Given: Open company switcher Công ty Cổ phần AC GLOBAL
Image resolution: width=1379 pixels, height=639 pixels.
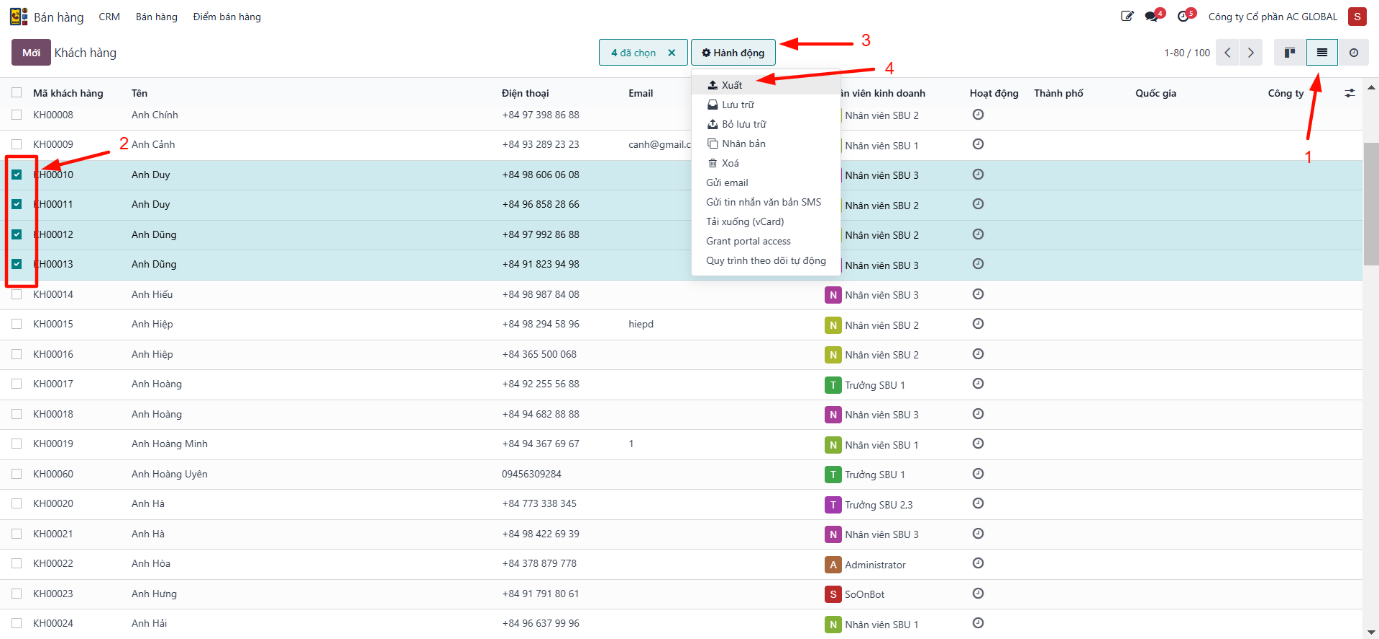Looking at the screenshot, I should coord(1272,17).
